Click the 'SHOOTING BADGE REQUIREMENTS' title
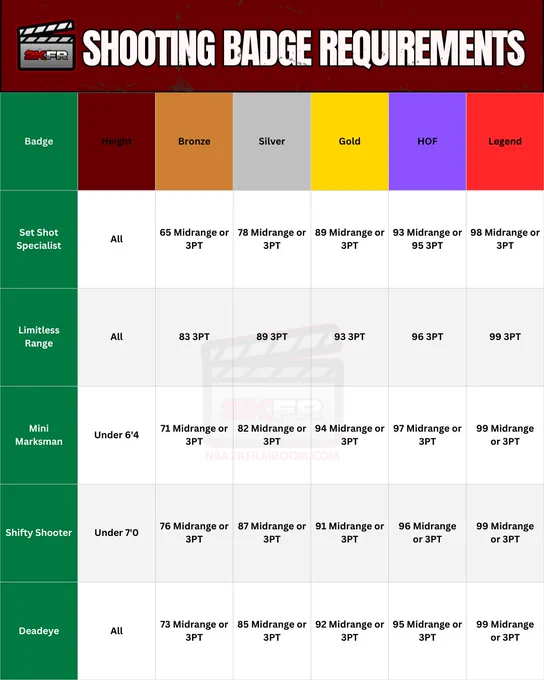This screenshot has width=544, height=680. point(304,49)
